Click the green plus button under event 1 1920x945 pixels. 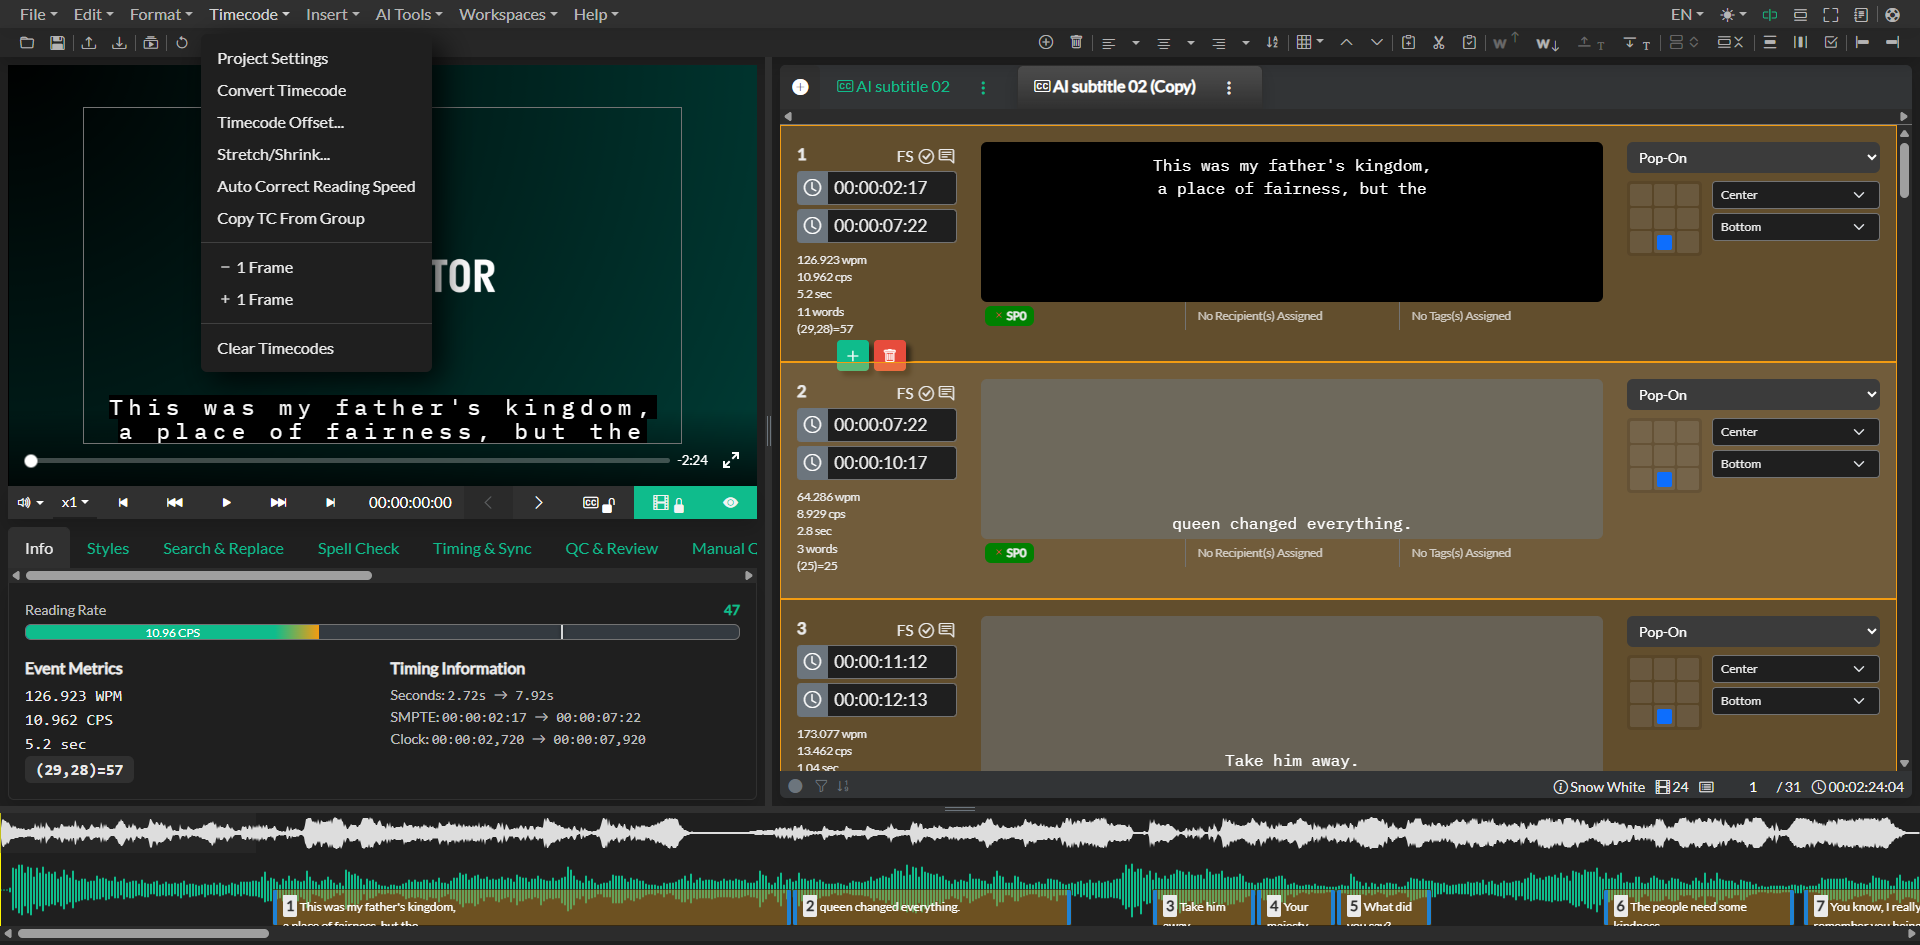(x=853, y=355)
